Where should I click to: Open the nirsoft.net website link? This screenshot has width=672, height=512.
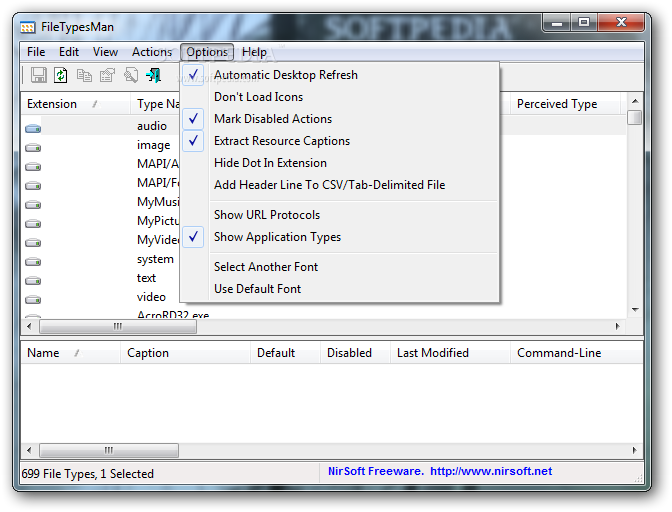click(x=491, y=471)
